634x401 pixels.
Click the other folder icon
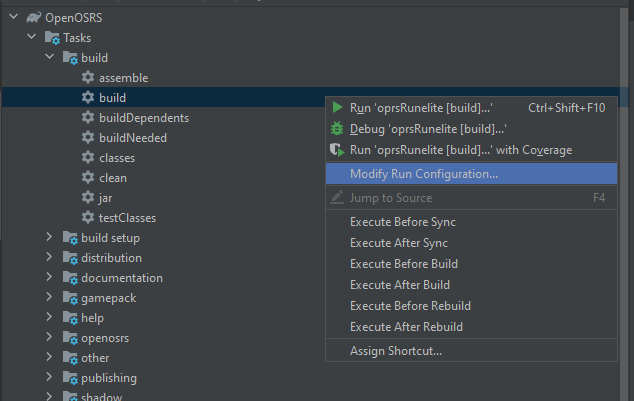pyautogui.click(x=70, y=358)
